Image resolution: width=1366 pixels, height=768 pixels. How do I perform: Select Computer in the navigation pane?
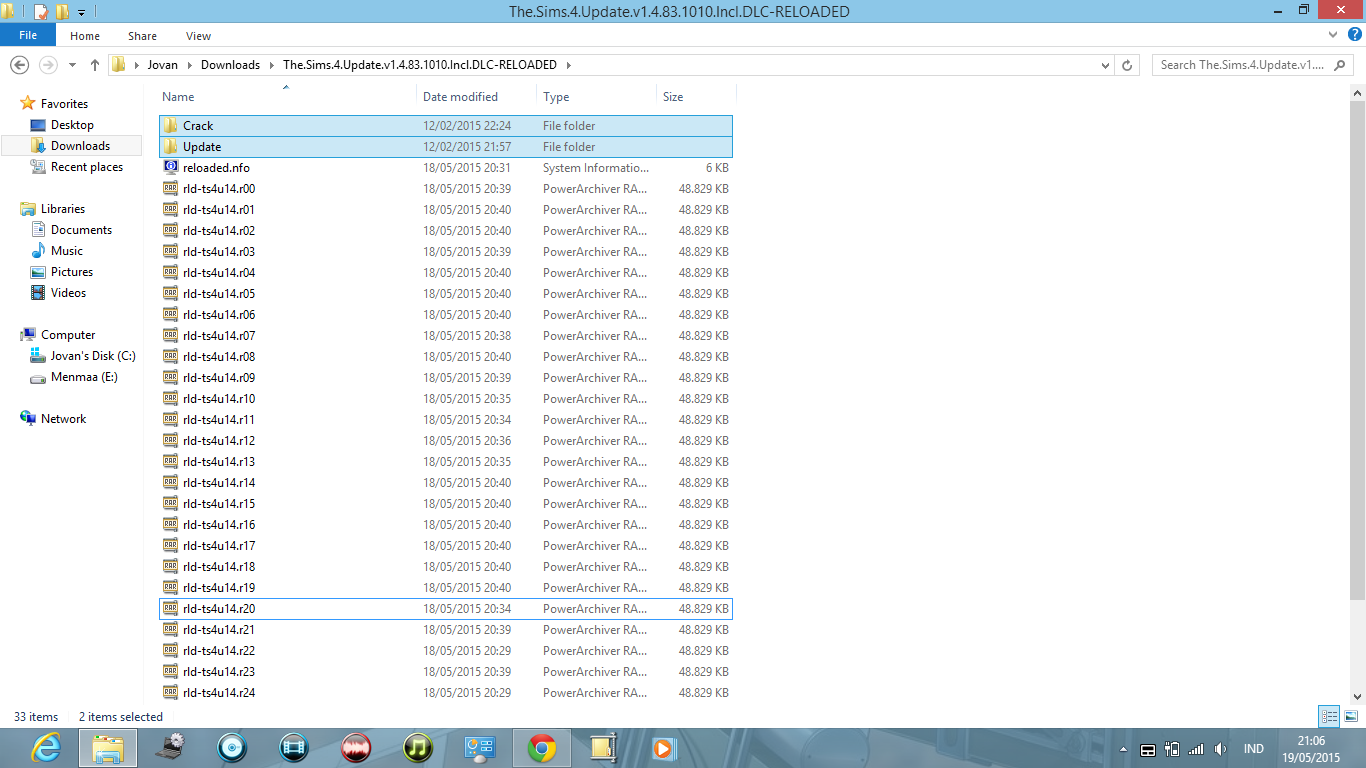(x=68, y=335)
